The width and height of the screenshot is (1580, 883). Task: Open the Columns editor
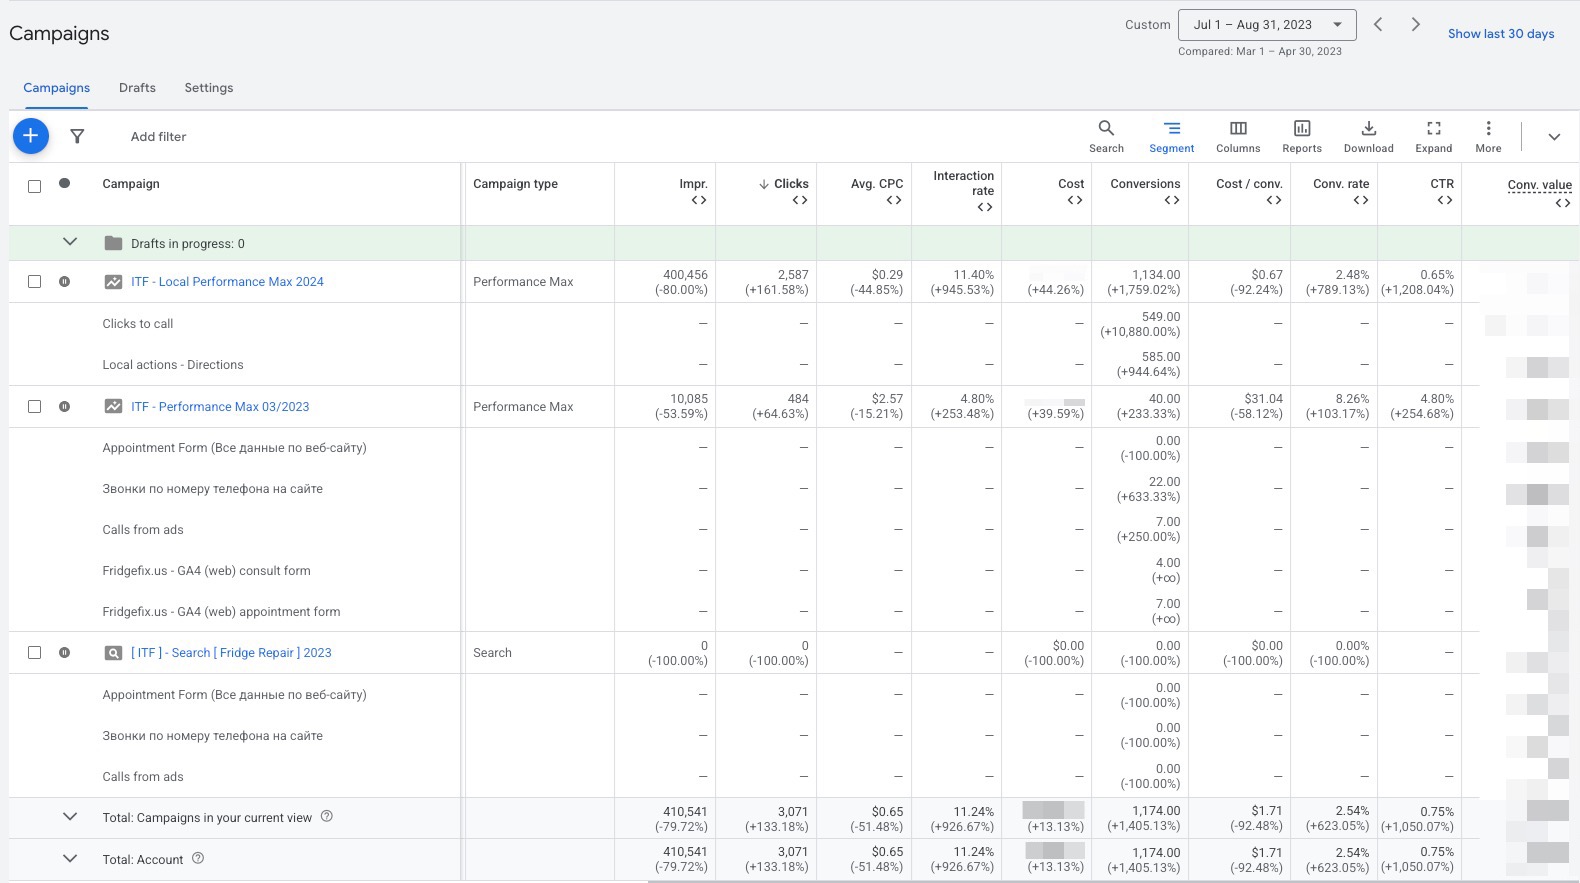1238,136
